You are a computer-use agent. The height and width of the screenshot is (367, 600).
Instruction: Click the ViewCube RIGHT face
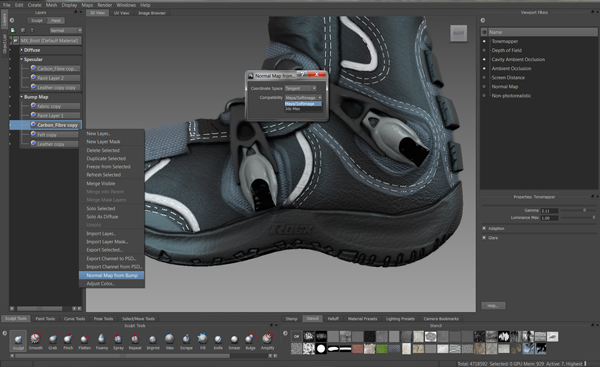458,33
